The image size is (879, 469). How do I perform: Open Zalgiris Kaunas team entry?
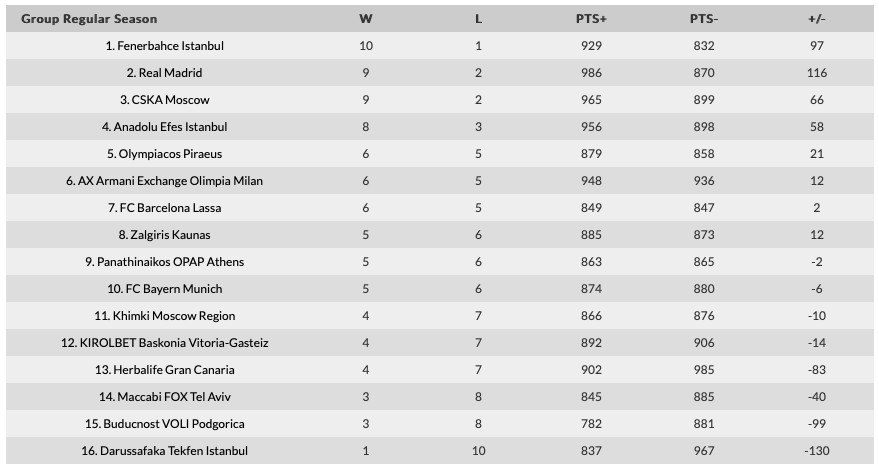(x=171, y=235)
